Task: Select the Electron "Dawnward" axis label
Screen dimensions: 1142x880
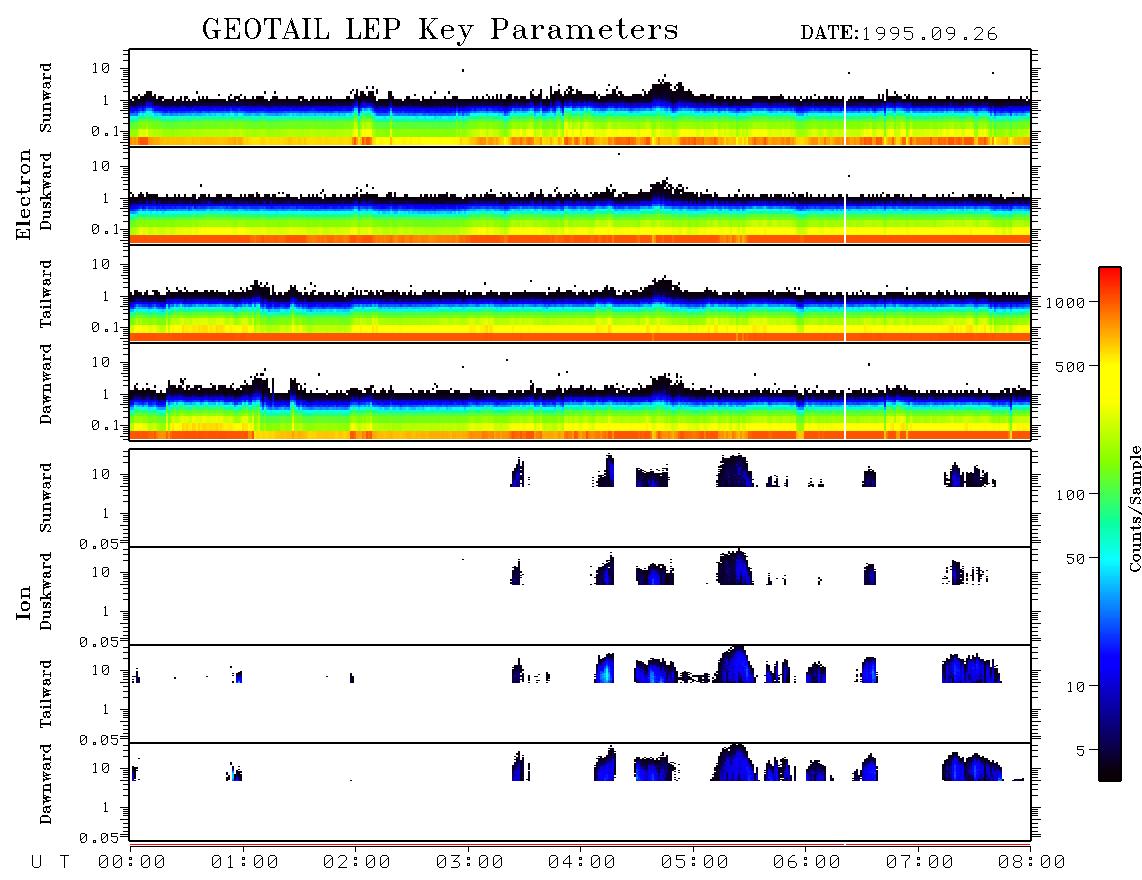Action: [x=45, y=384]
